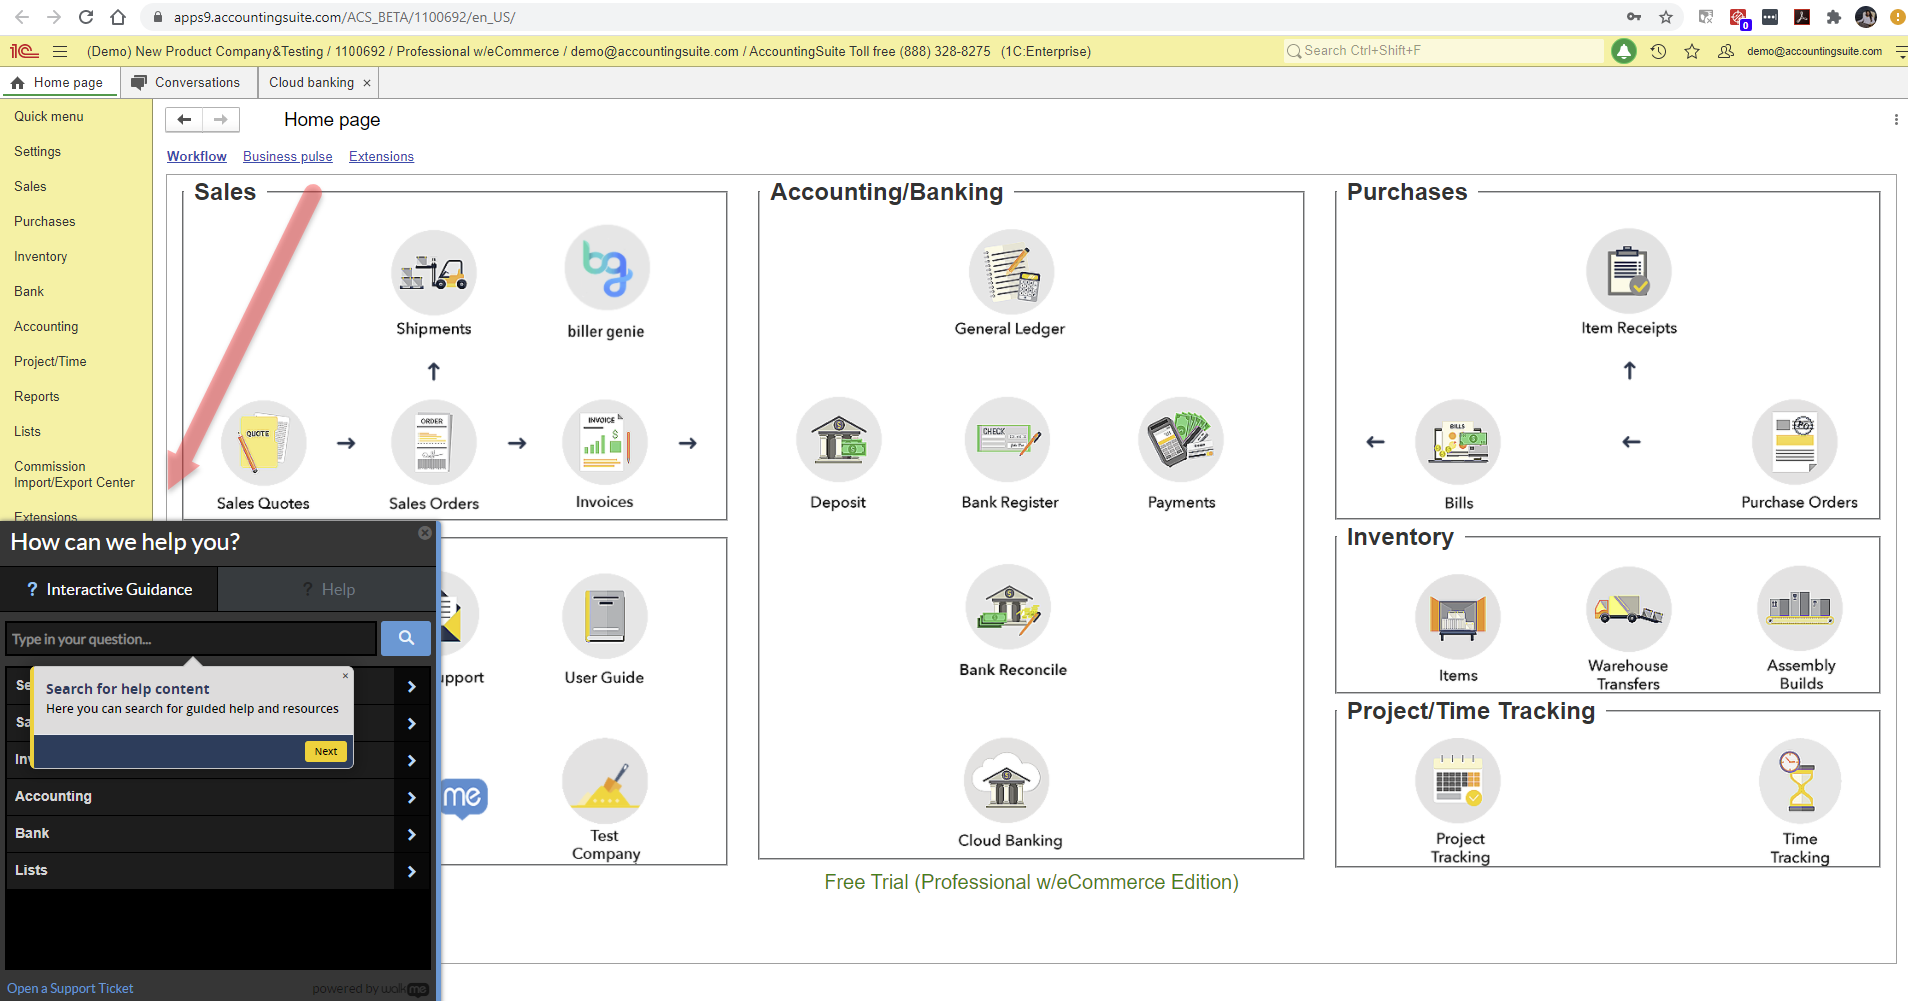Expand the Lists help topic
The height and width of the screenshot is (1001, 1908).
(x=218, y=871)
